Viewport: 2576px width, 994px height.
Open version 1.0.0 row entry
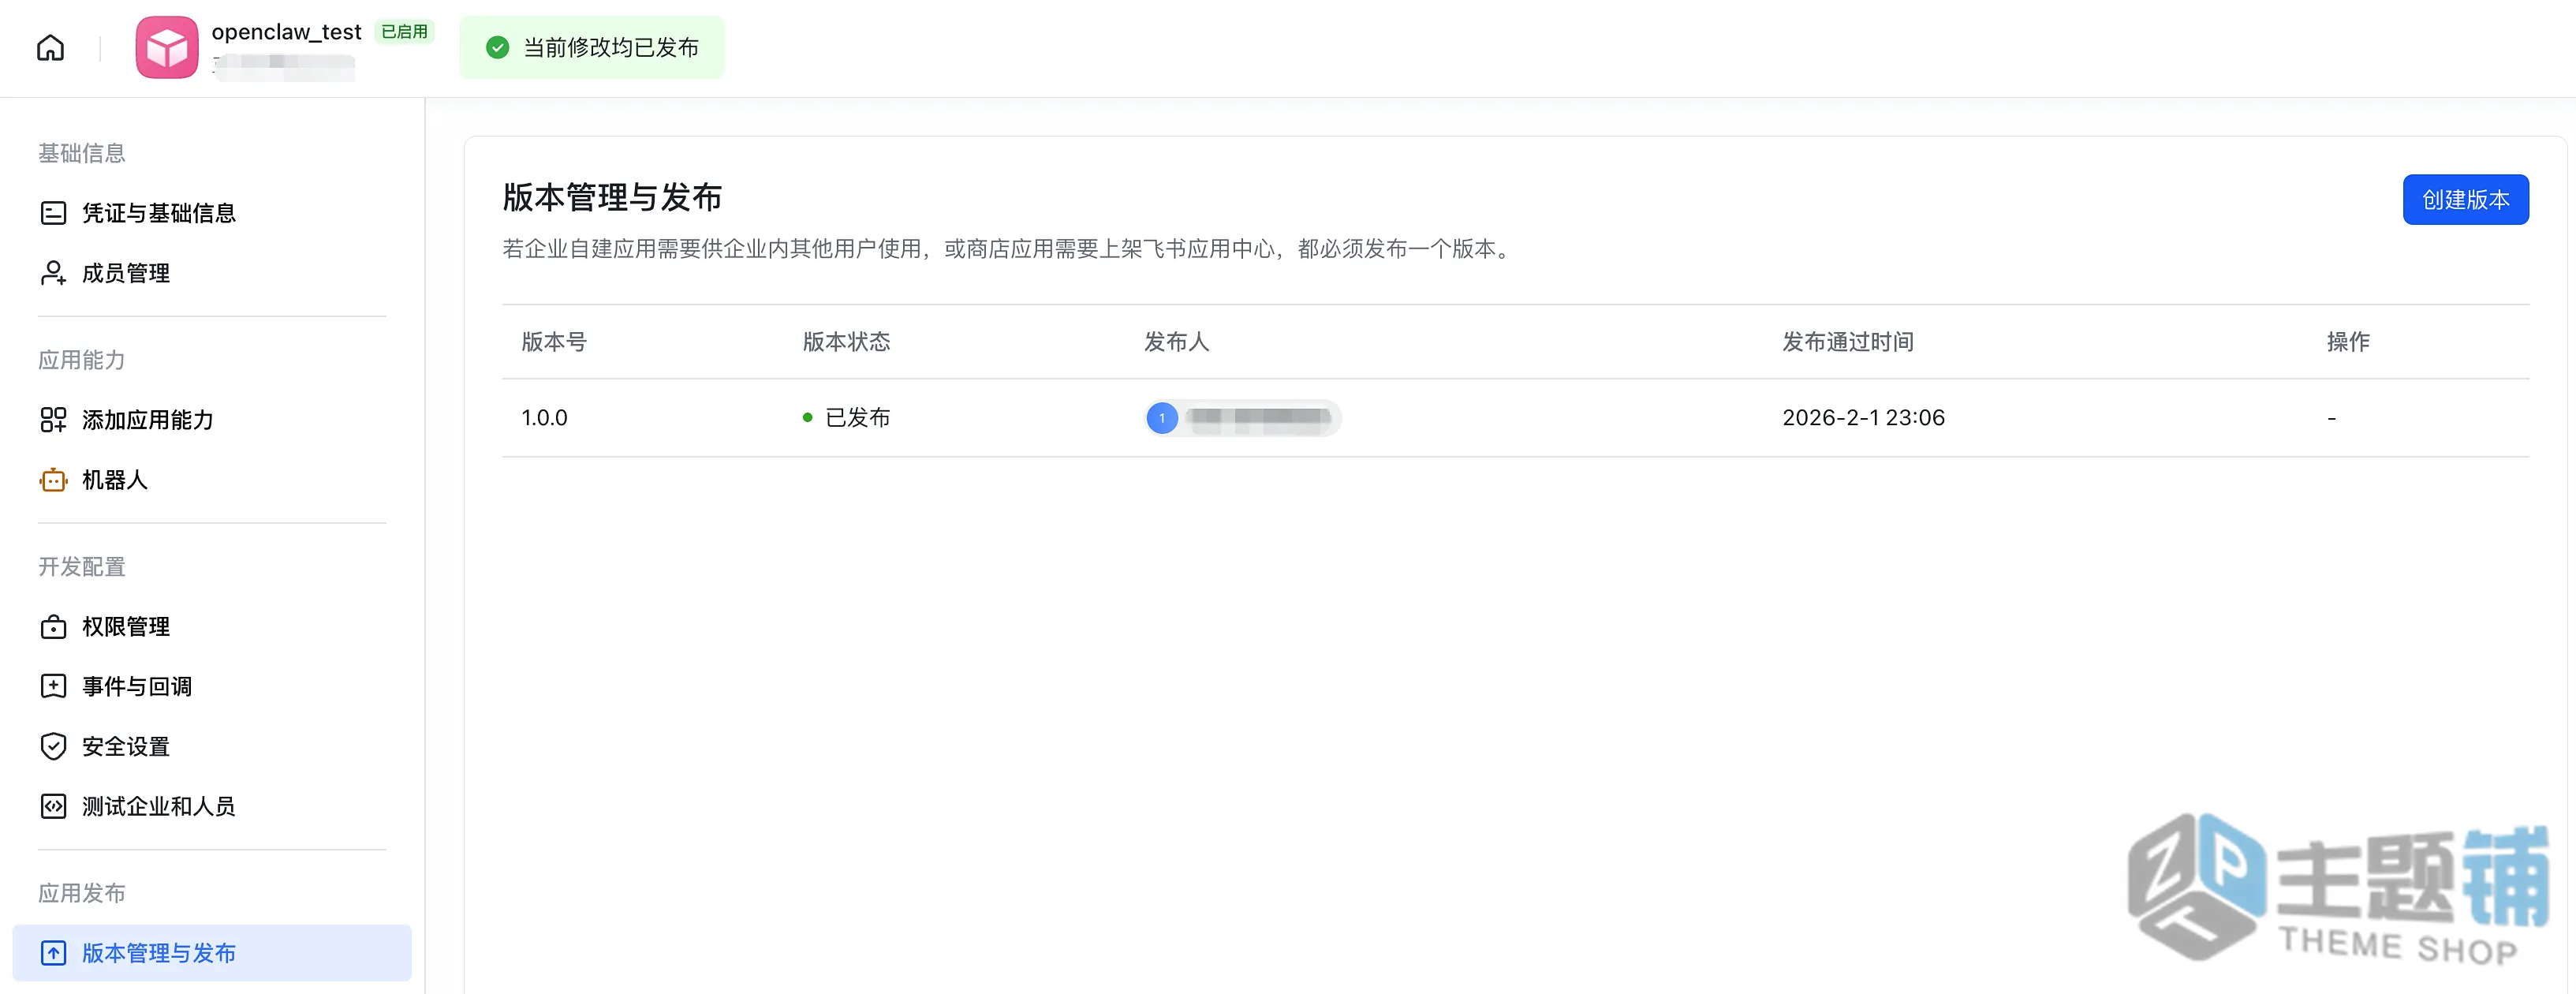click(544, 418)
